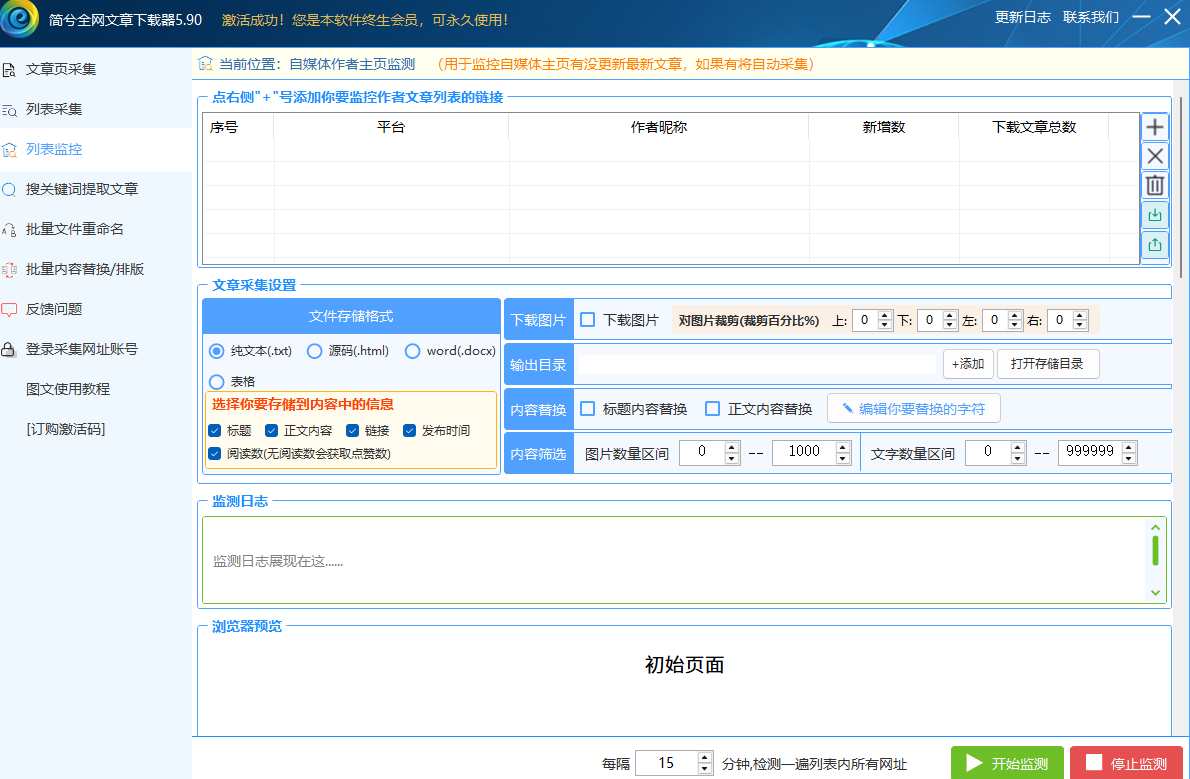Switch to 搜关键词提取文章 section

tap(81, 189)
